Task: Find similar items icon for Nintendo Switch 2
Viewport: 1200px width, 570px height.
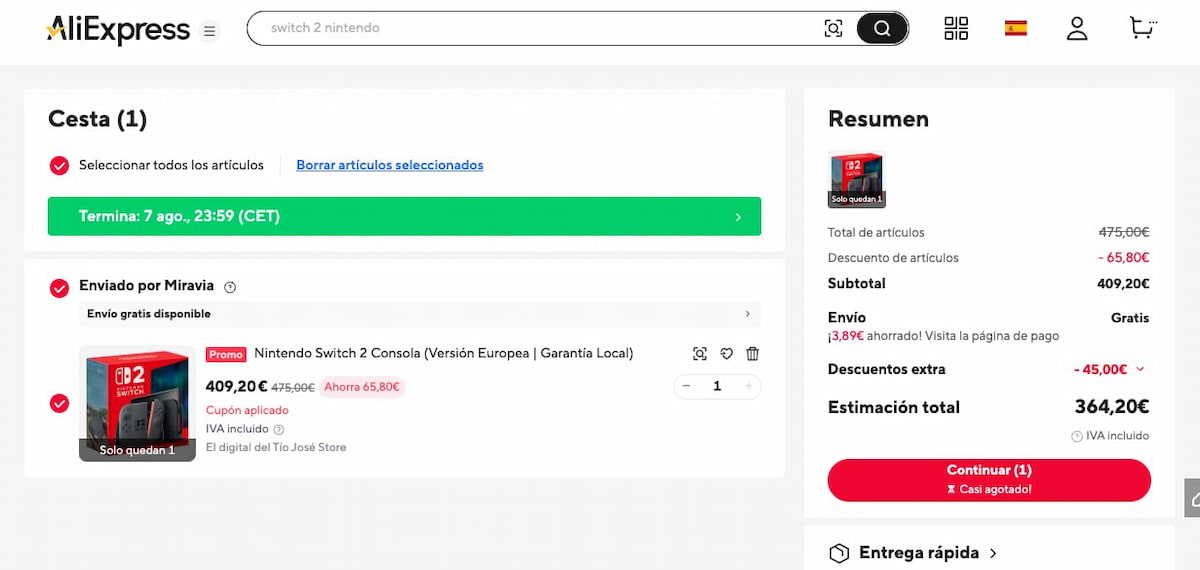Action: click(x=700, y=353)
